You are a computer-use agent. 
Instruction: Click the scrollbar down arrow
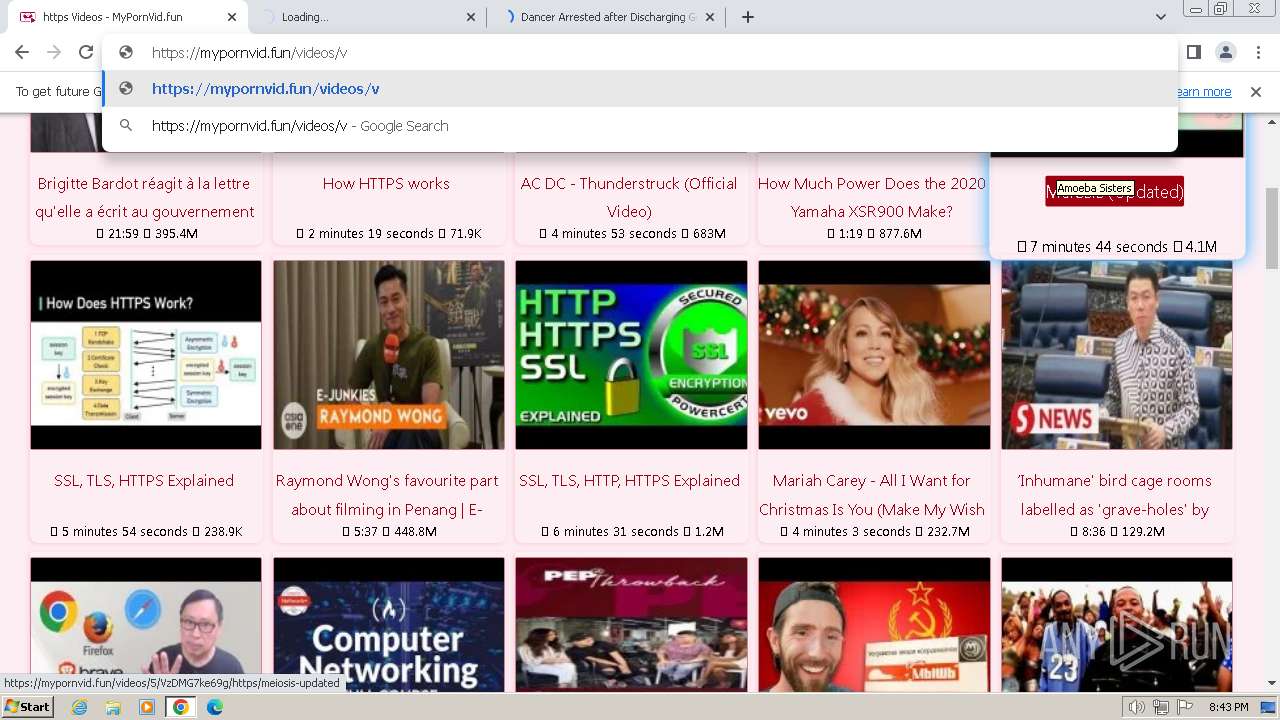1272,683
